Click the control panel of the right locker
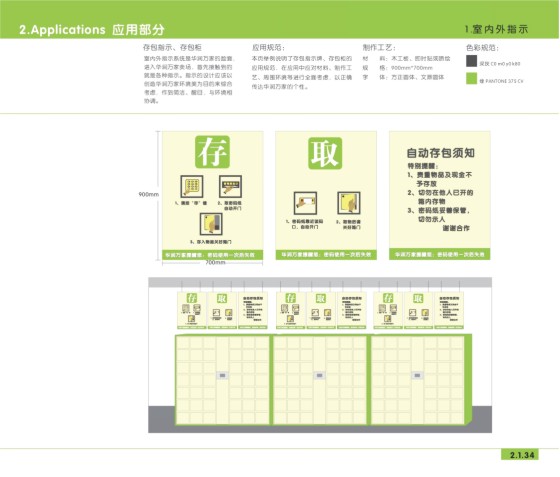Image resolution: width=560 pixels, height=477 pixels. point(417,375)
